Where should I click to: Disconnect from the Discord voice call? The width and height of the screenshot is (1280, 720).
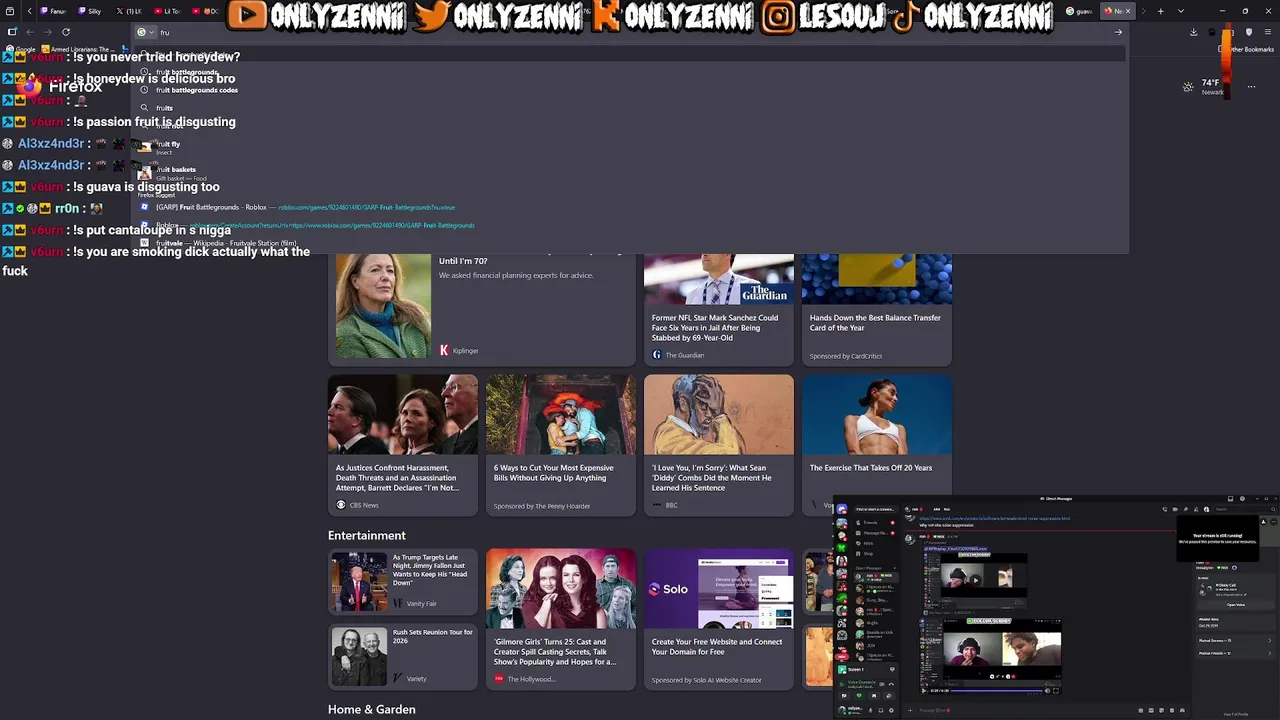(x=891, y=684)
